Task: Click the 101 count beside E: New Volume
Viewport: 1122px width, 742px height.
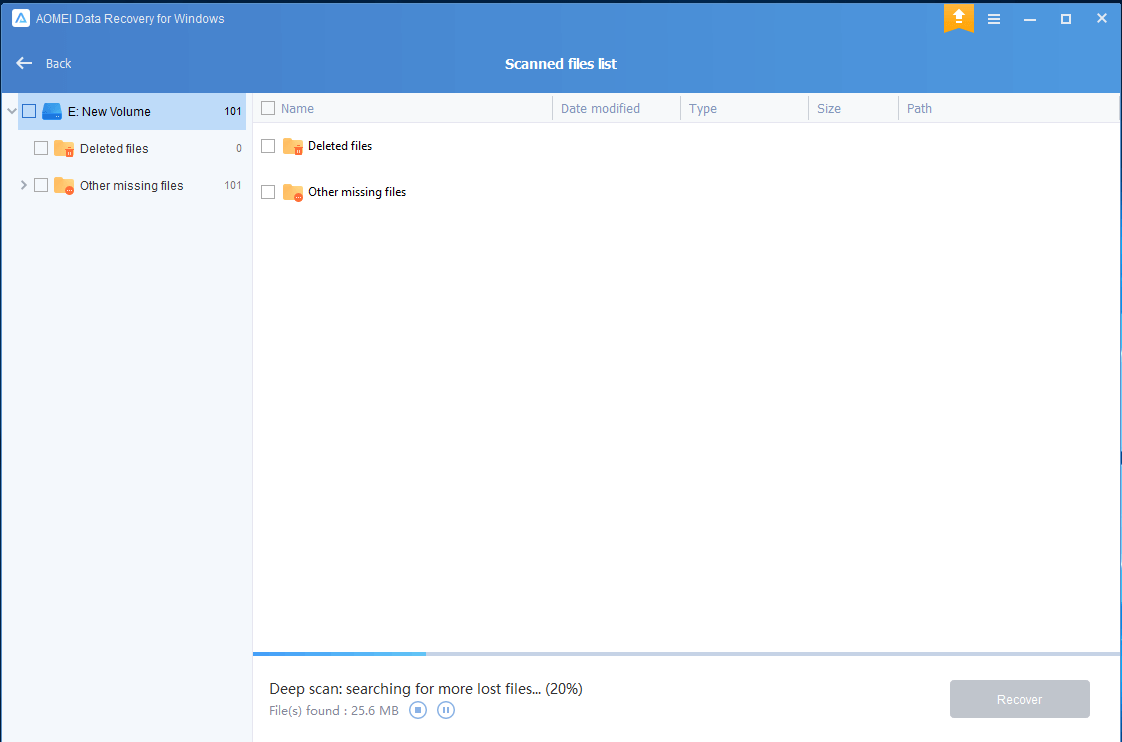Action: [x=233, y=112]
